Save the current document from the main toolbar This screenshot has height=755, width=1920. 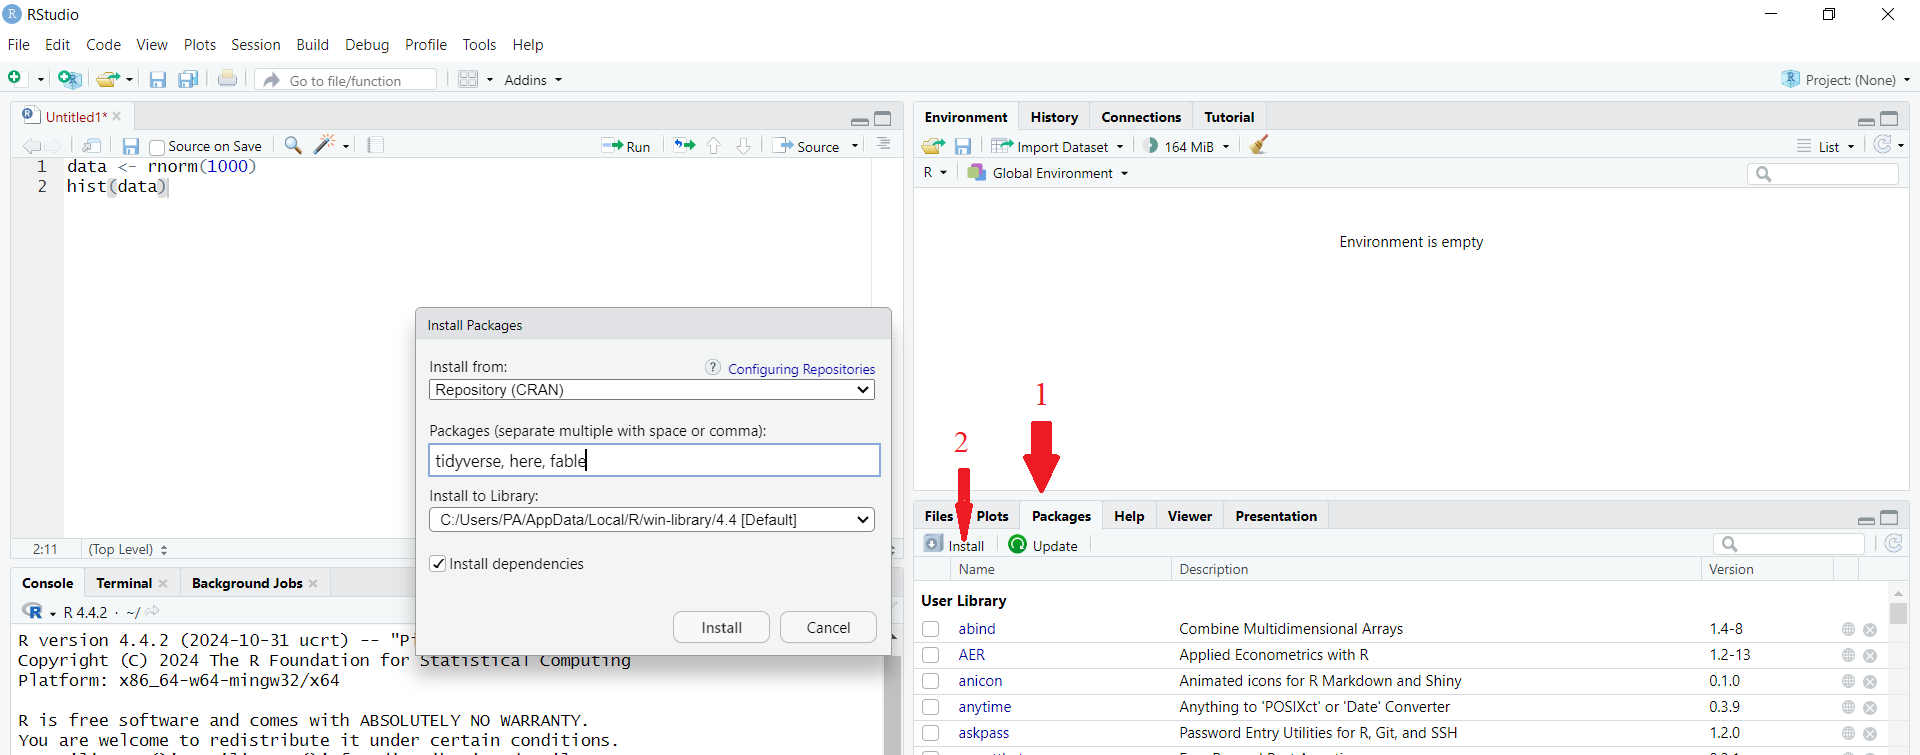158,80
